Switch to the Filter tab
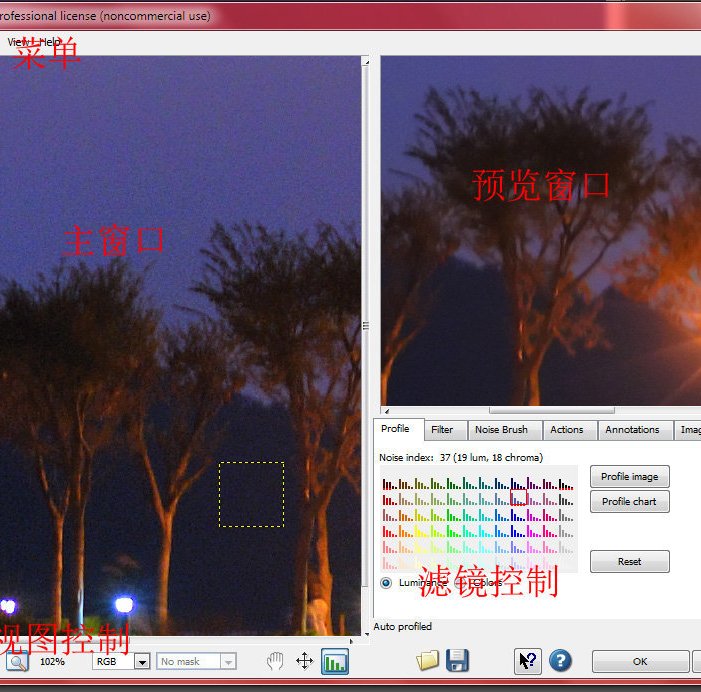 point(442,430)
